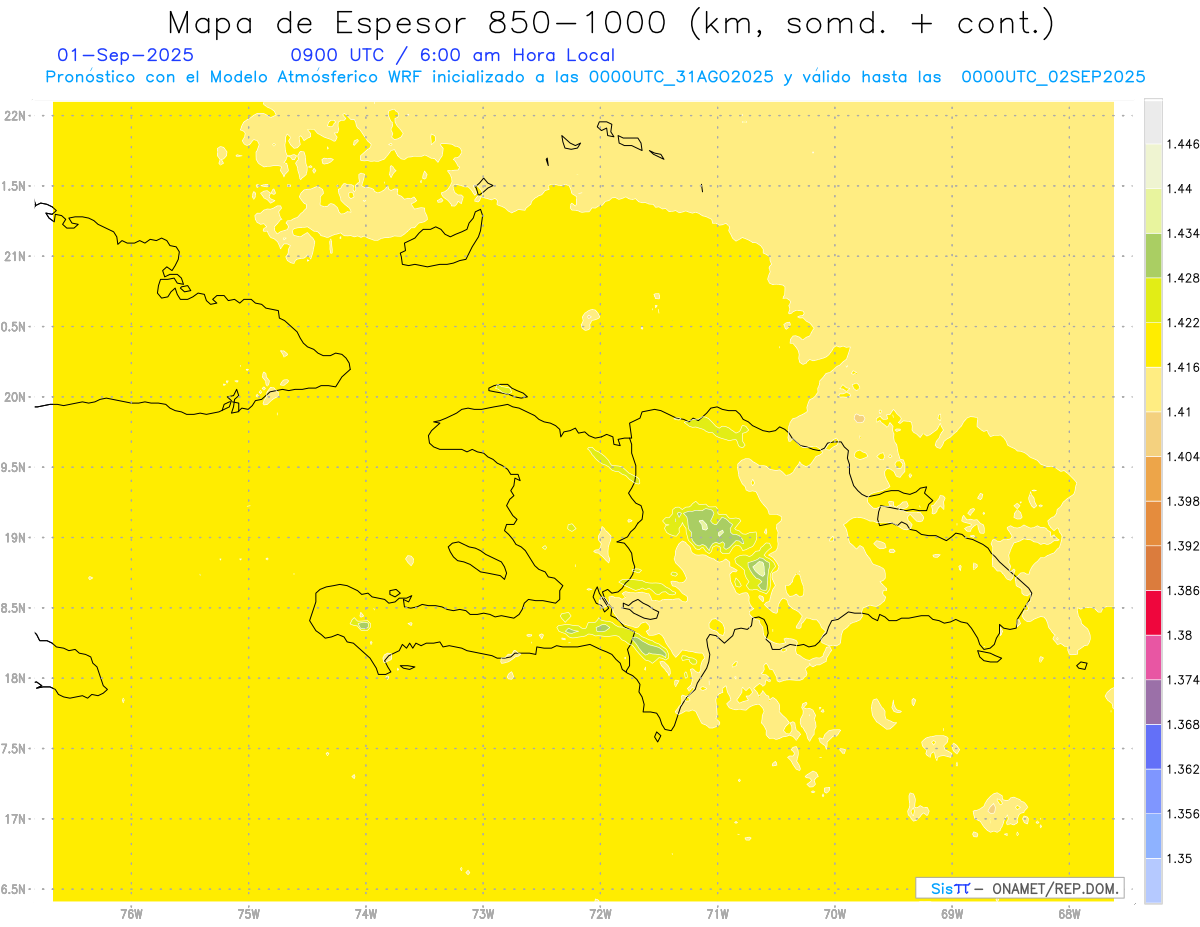Click the '20N' latitude label
Screen dimensions: 1200x927
coord(17,397)
